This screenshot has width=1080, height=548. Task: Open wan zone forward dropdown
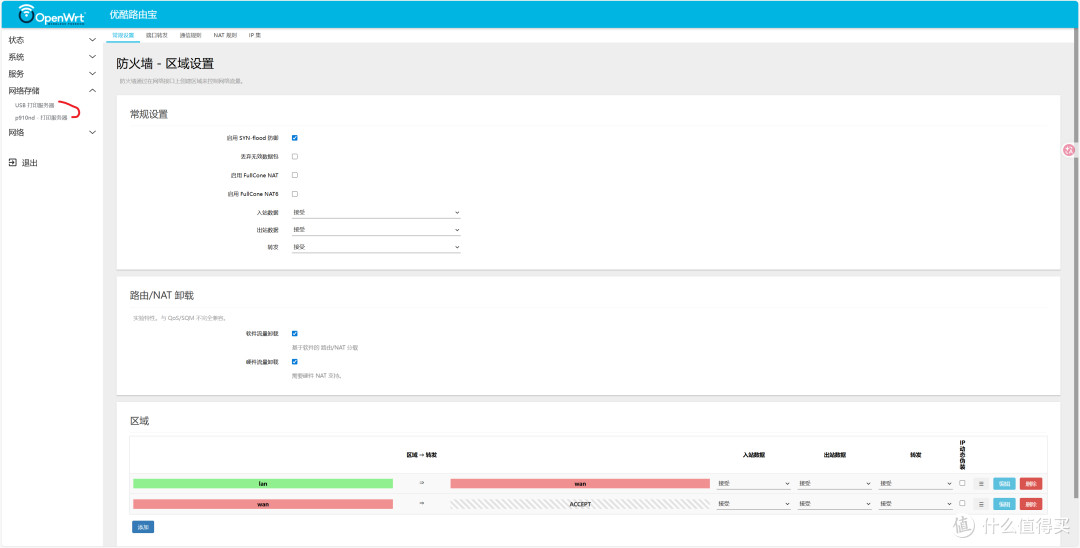[916, 504]
